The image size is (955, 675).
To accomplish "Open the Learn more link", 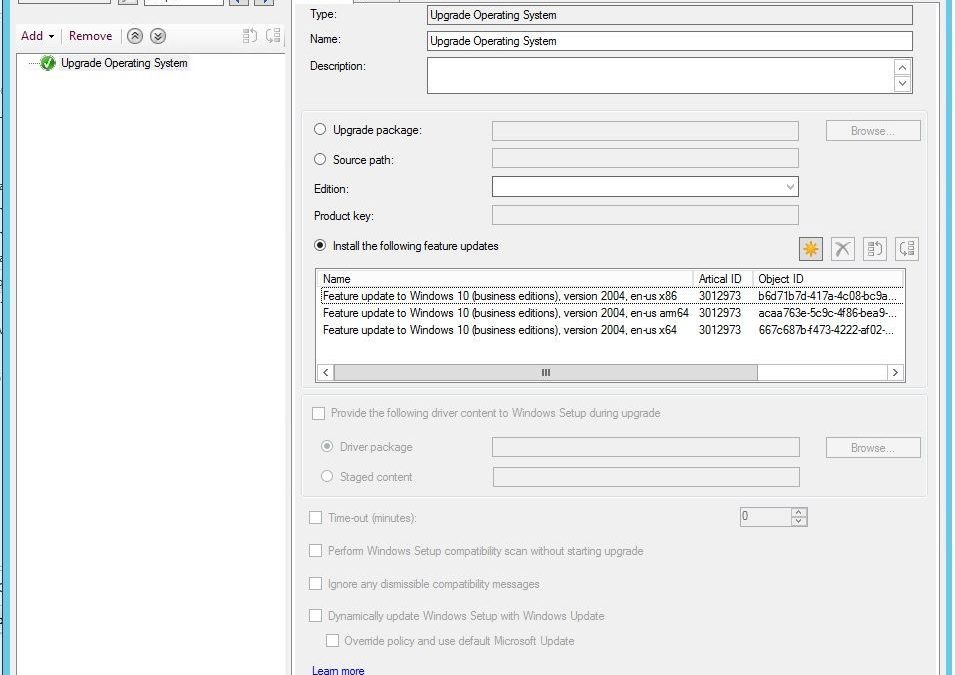I will pos(338,670).
